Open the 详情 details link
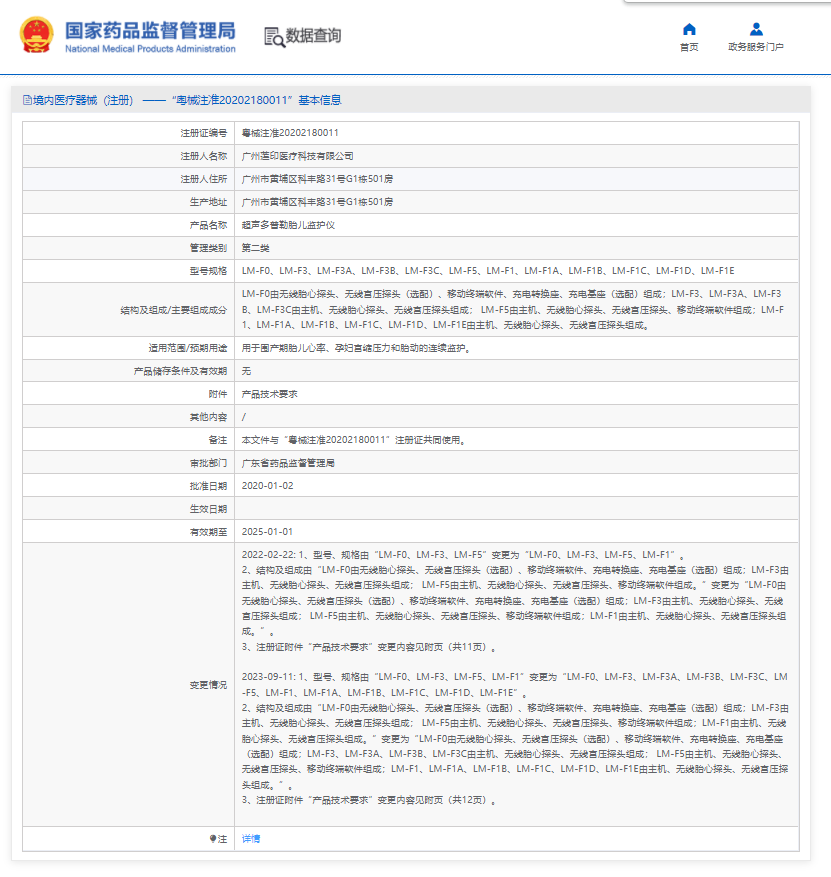Image resolution: width=831 pixels, height=877 pixels. (x=251, y=838)
